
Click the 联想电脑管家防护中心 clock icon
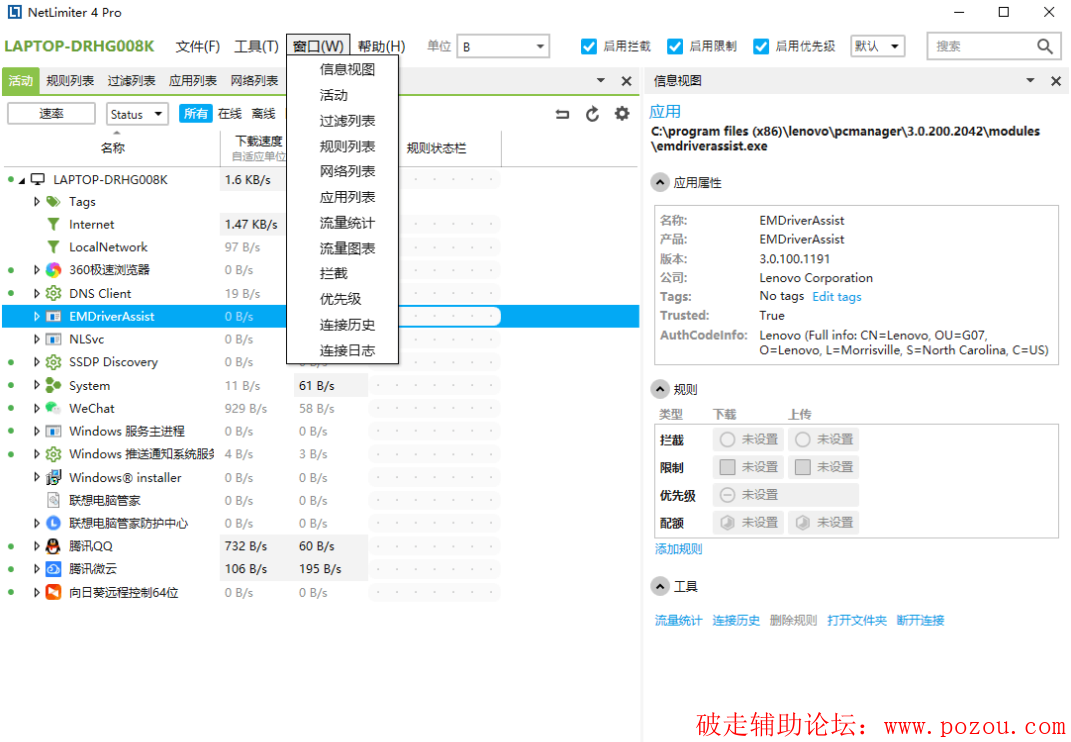pos(53,523)
